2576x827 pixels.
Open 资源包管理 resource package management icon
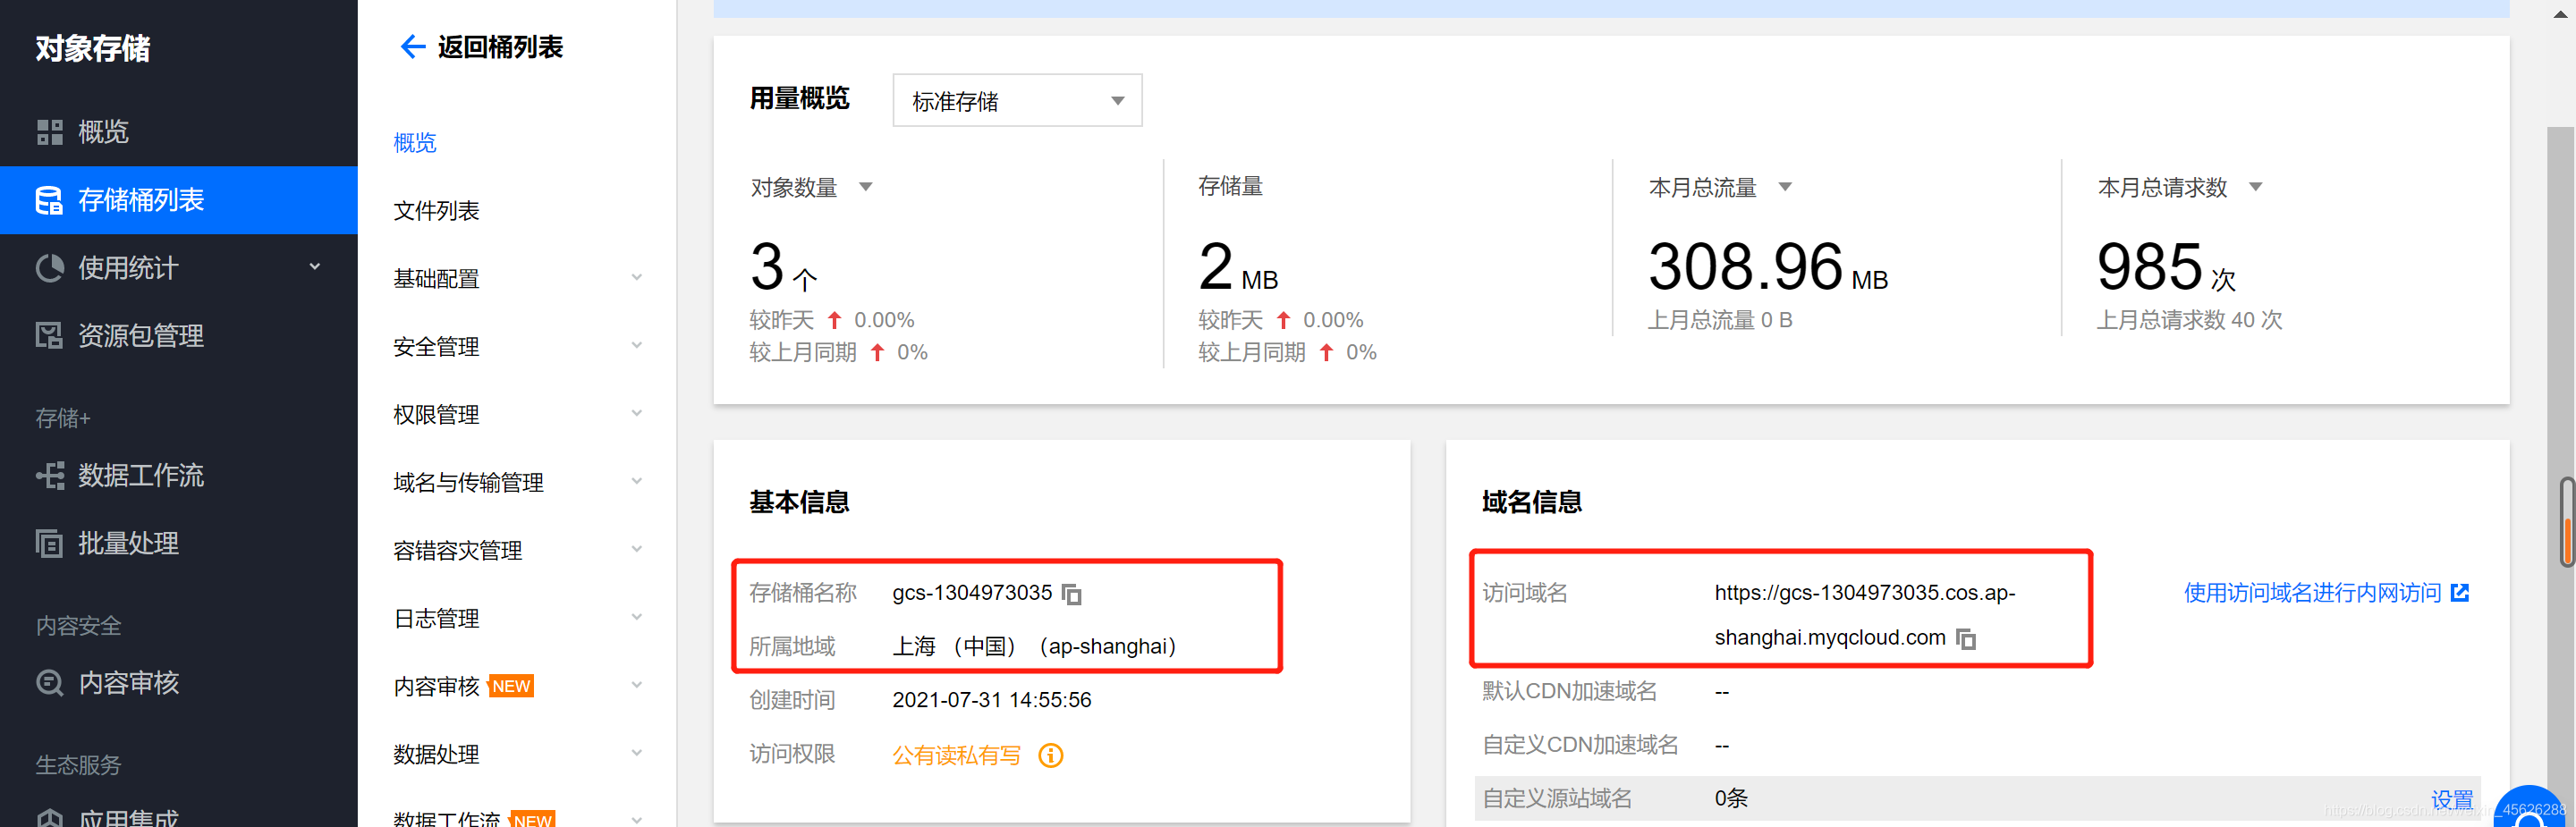click(49, 335)
